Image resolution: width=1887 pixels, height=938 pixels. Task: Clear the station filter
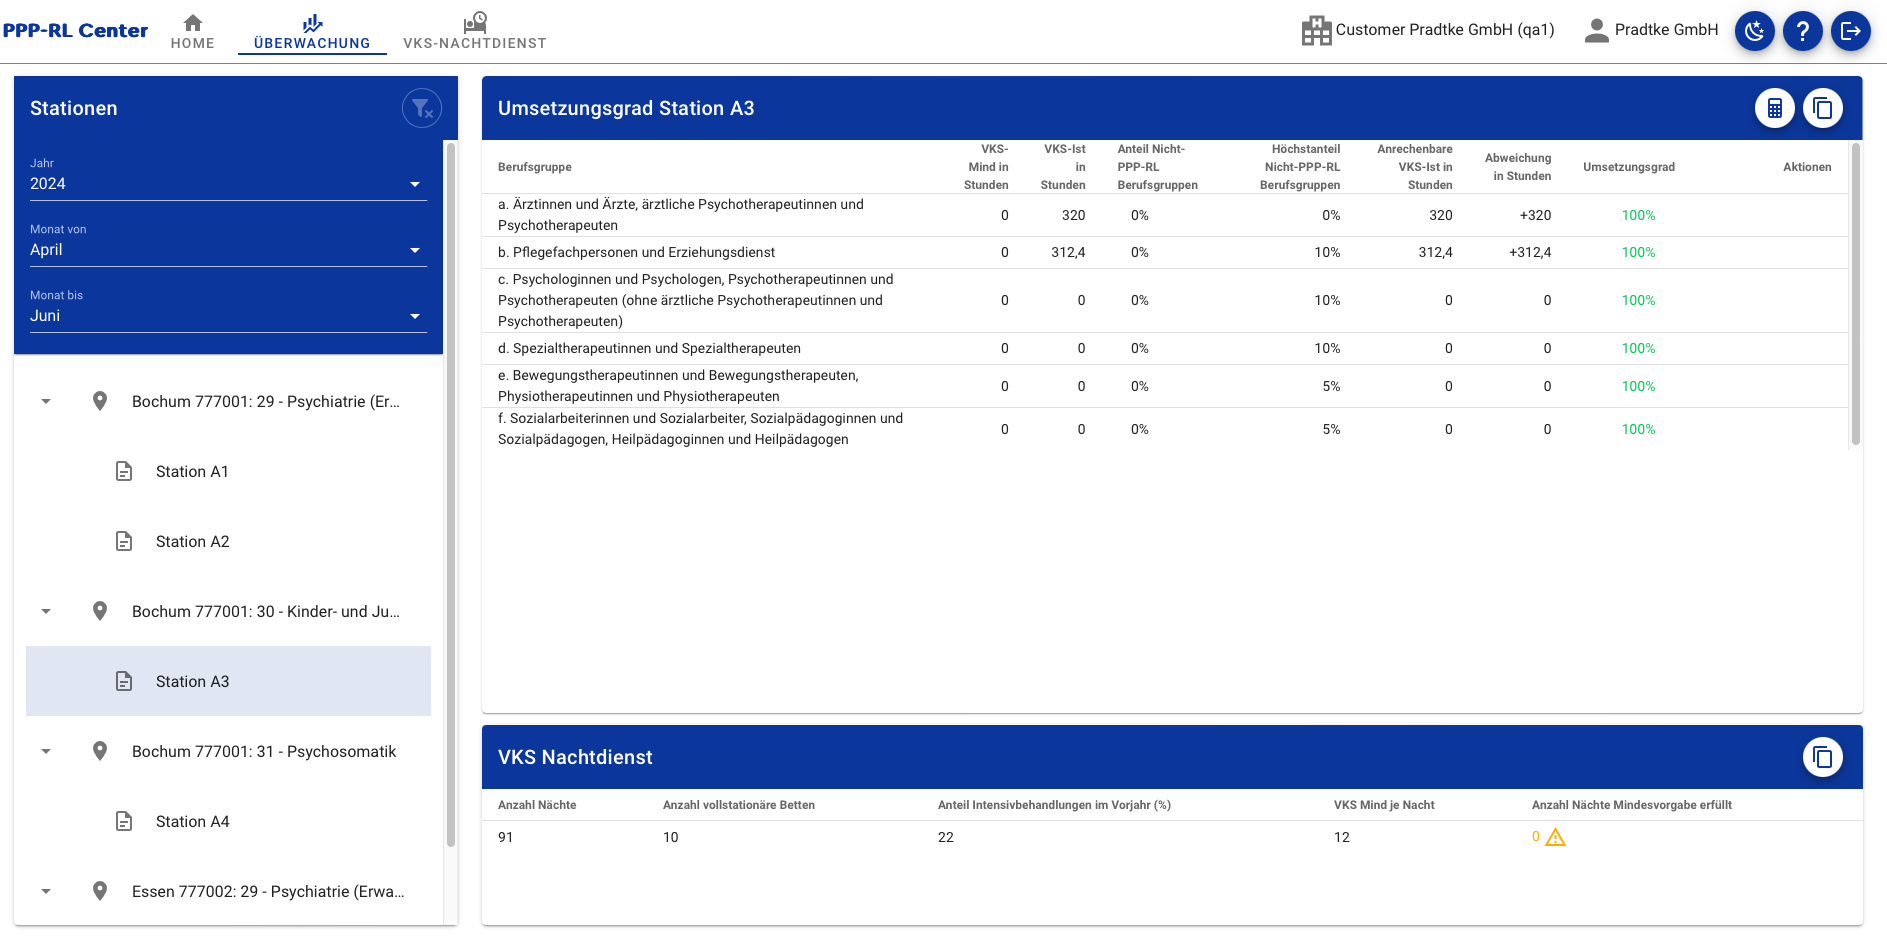(x=422, y=108)
